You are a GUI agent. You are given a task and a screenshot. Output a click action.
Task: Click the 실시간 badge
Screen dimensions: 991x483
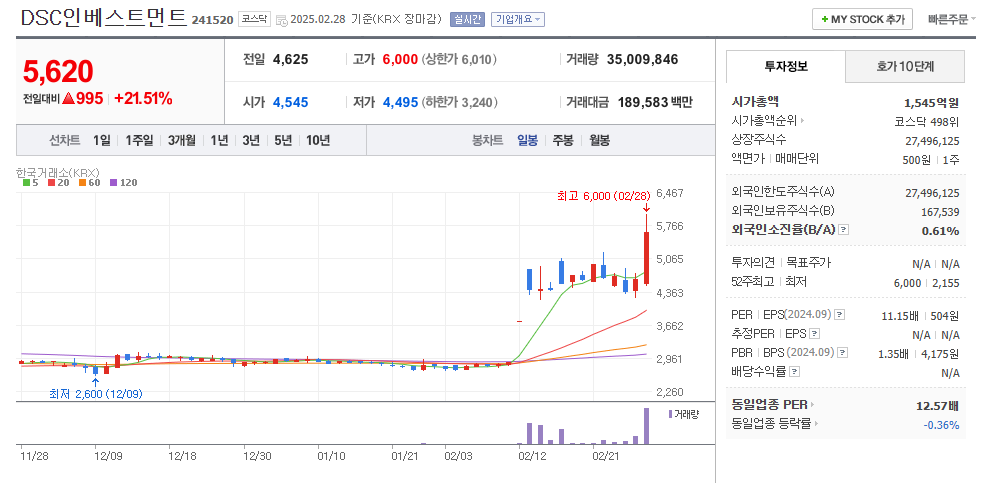pyautogui.click(x=467, y=19)
